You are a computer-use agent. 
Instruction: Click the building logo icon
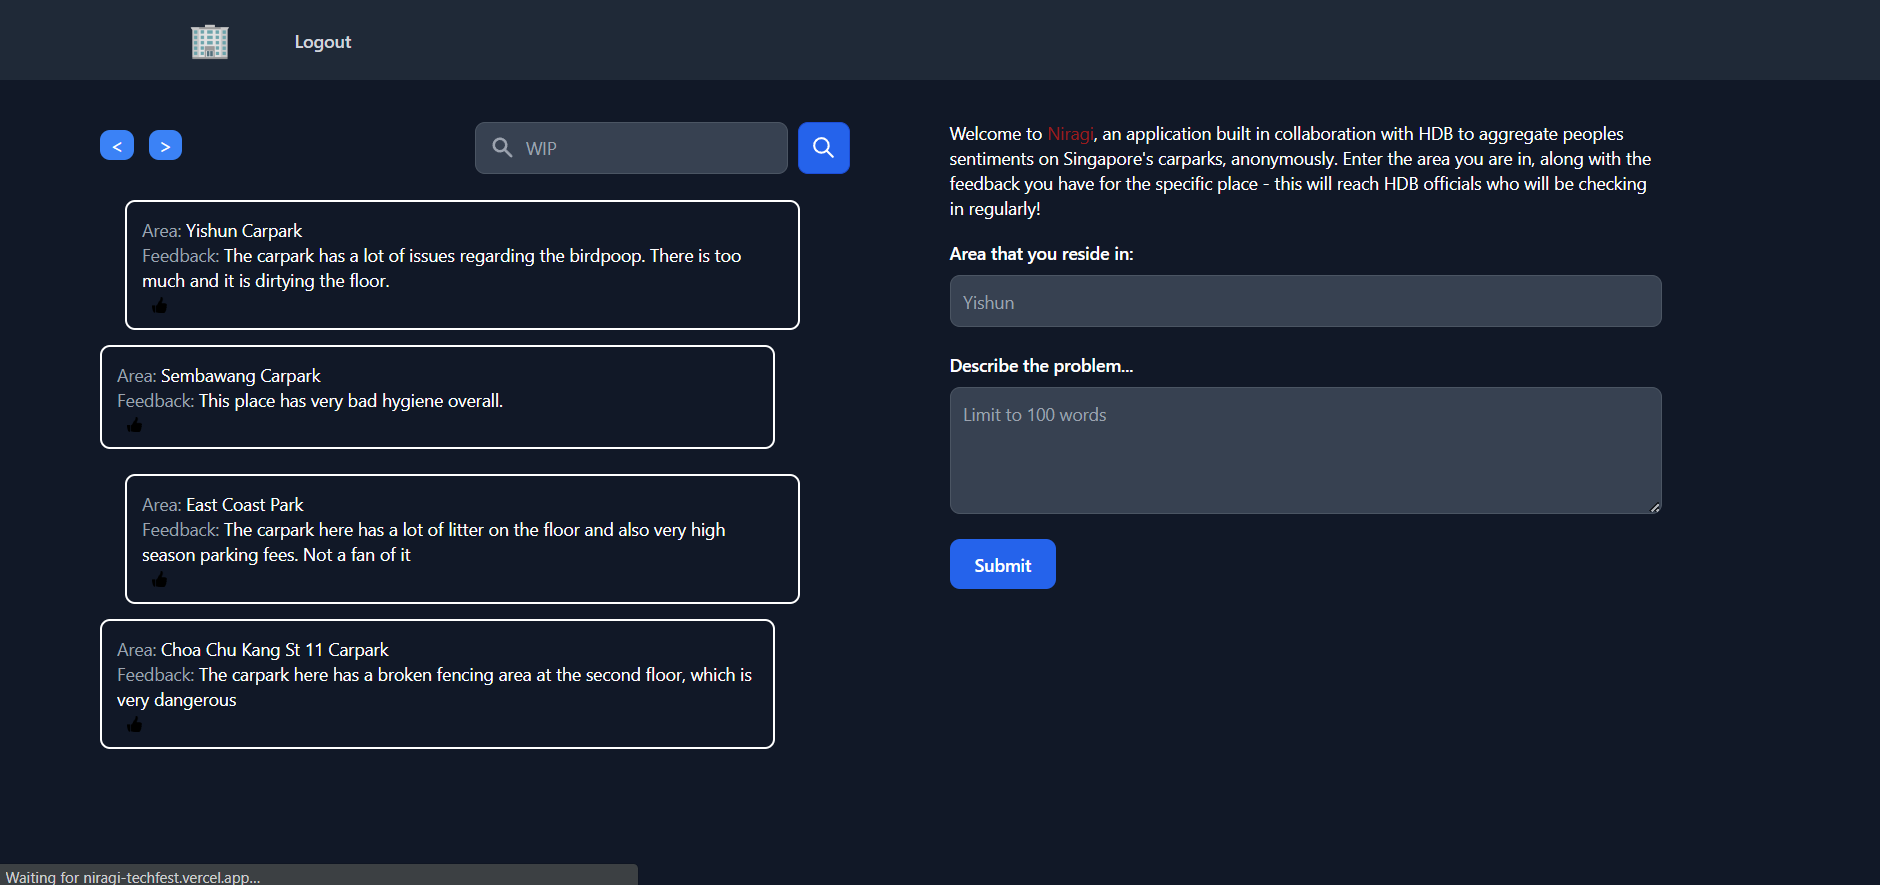point(208,41)
